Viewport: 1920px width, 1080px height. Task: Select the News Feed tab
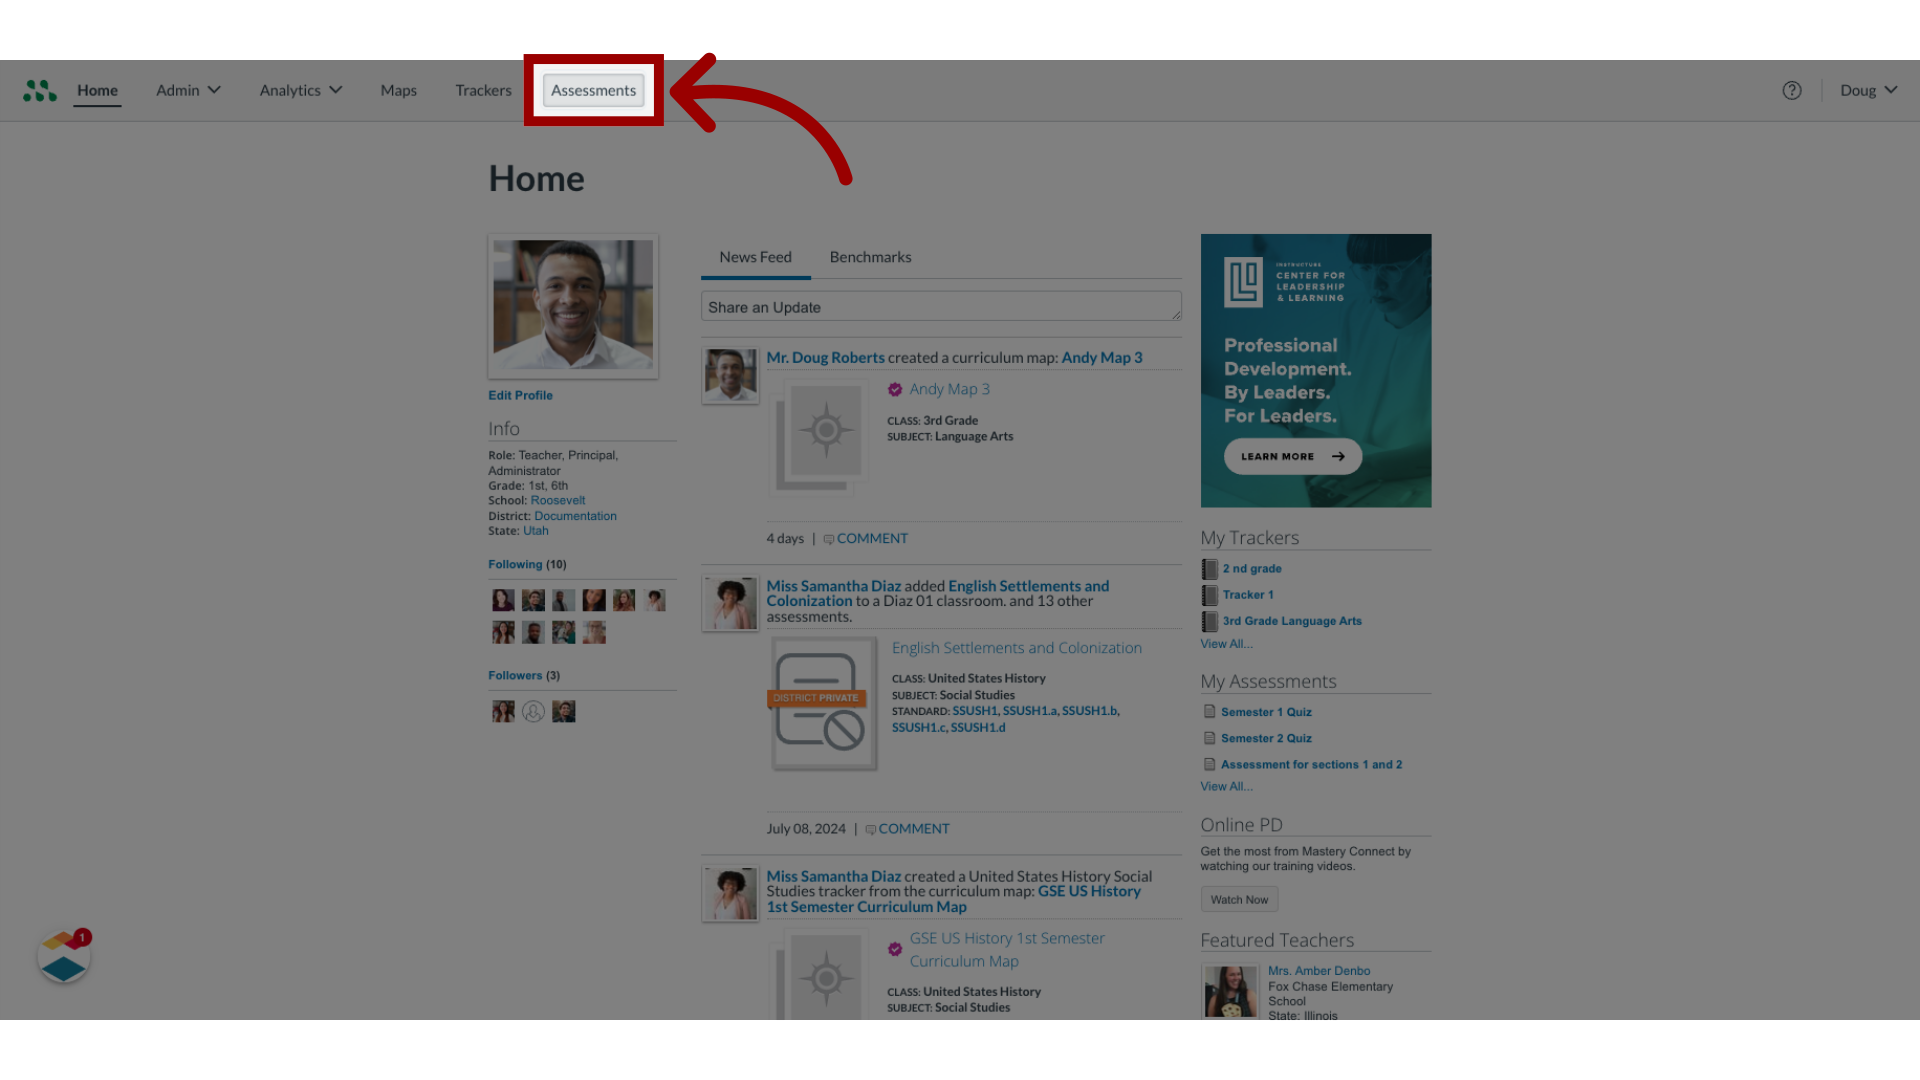click(x=756, y=256)
